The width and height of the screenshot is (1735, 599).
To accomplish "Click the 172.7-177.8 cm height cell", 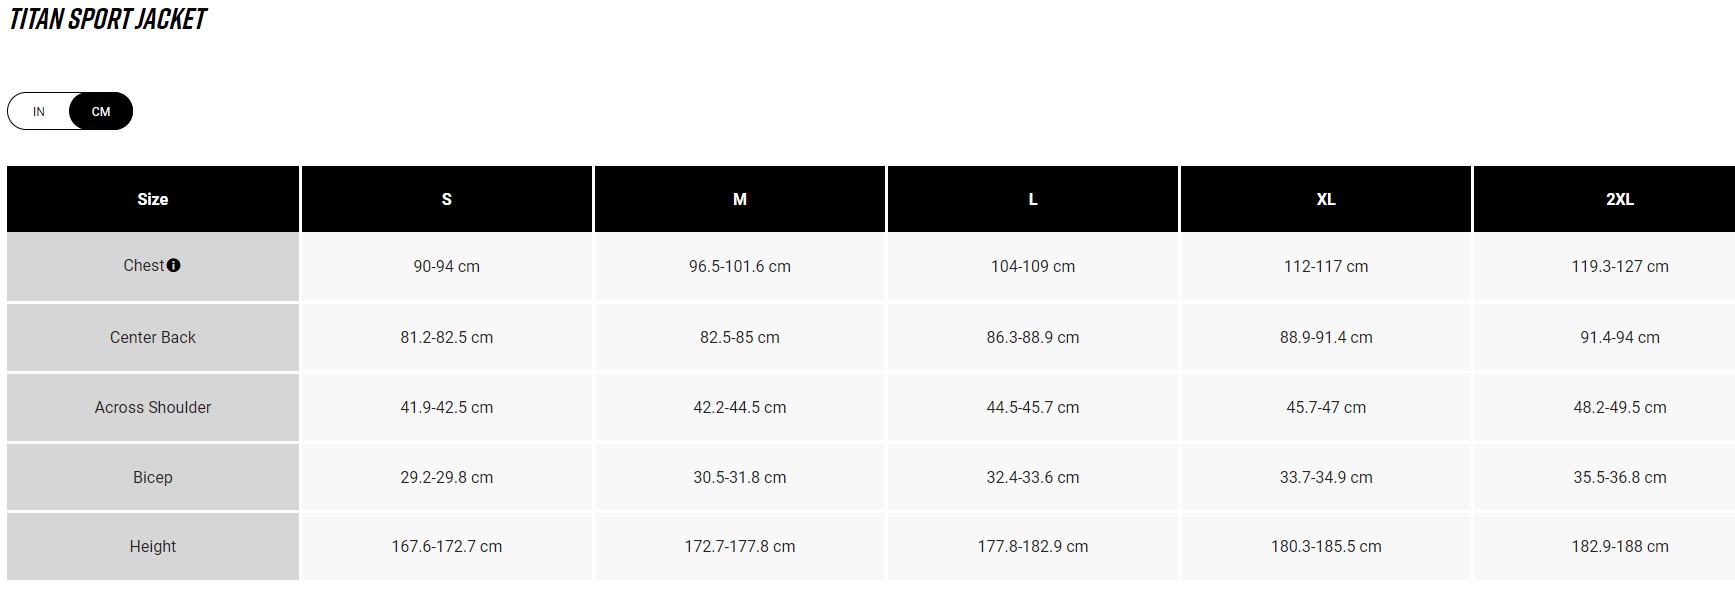I will pyautogui.click(x=740, y=546).
